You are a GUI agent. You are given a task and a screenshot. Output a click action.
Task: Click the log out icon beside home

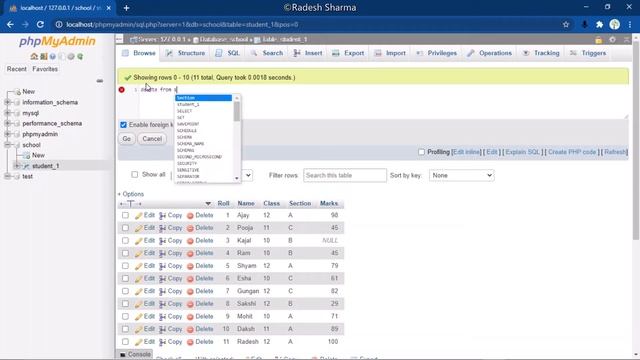click(43, 56)
